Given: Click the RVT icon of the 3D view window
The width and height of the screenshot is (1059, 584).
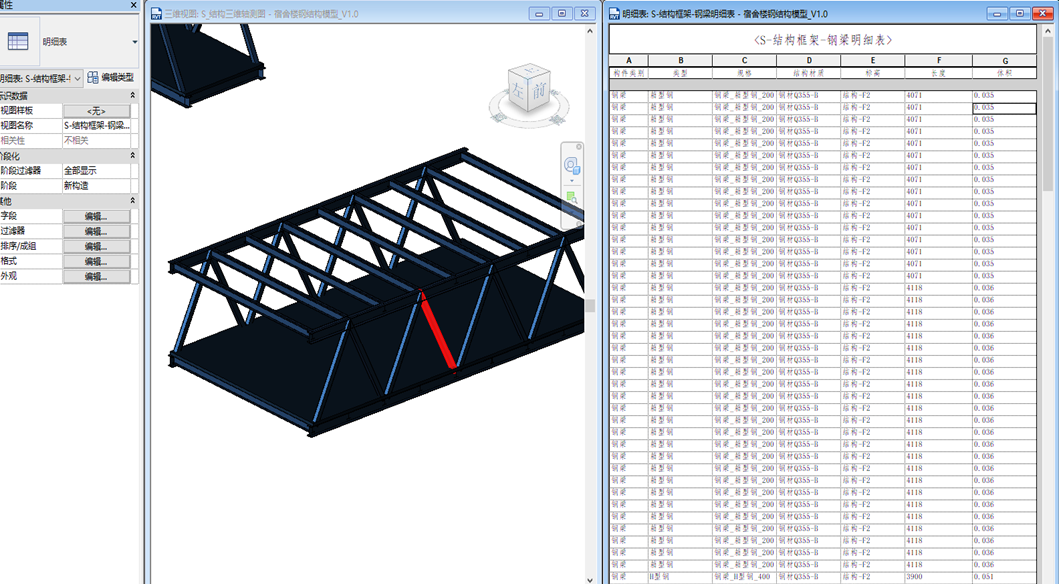Looking at the screenshot, I should coord(155,13).
